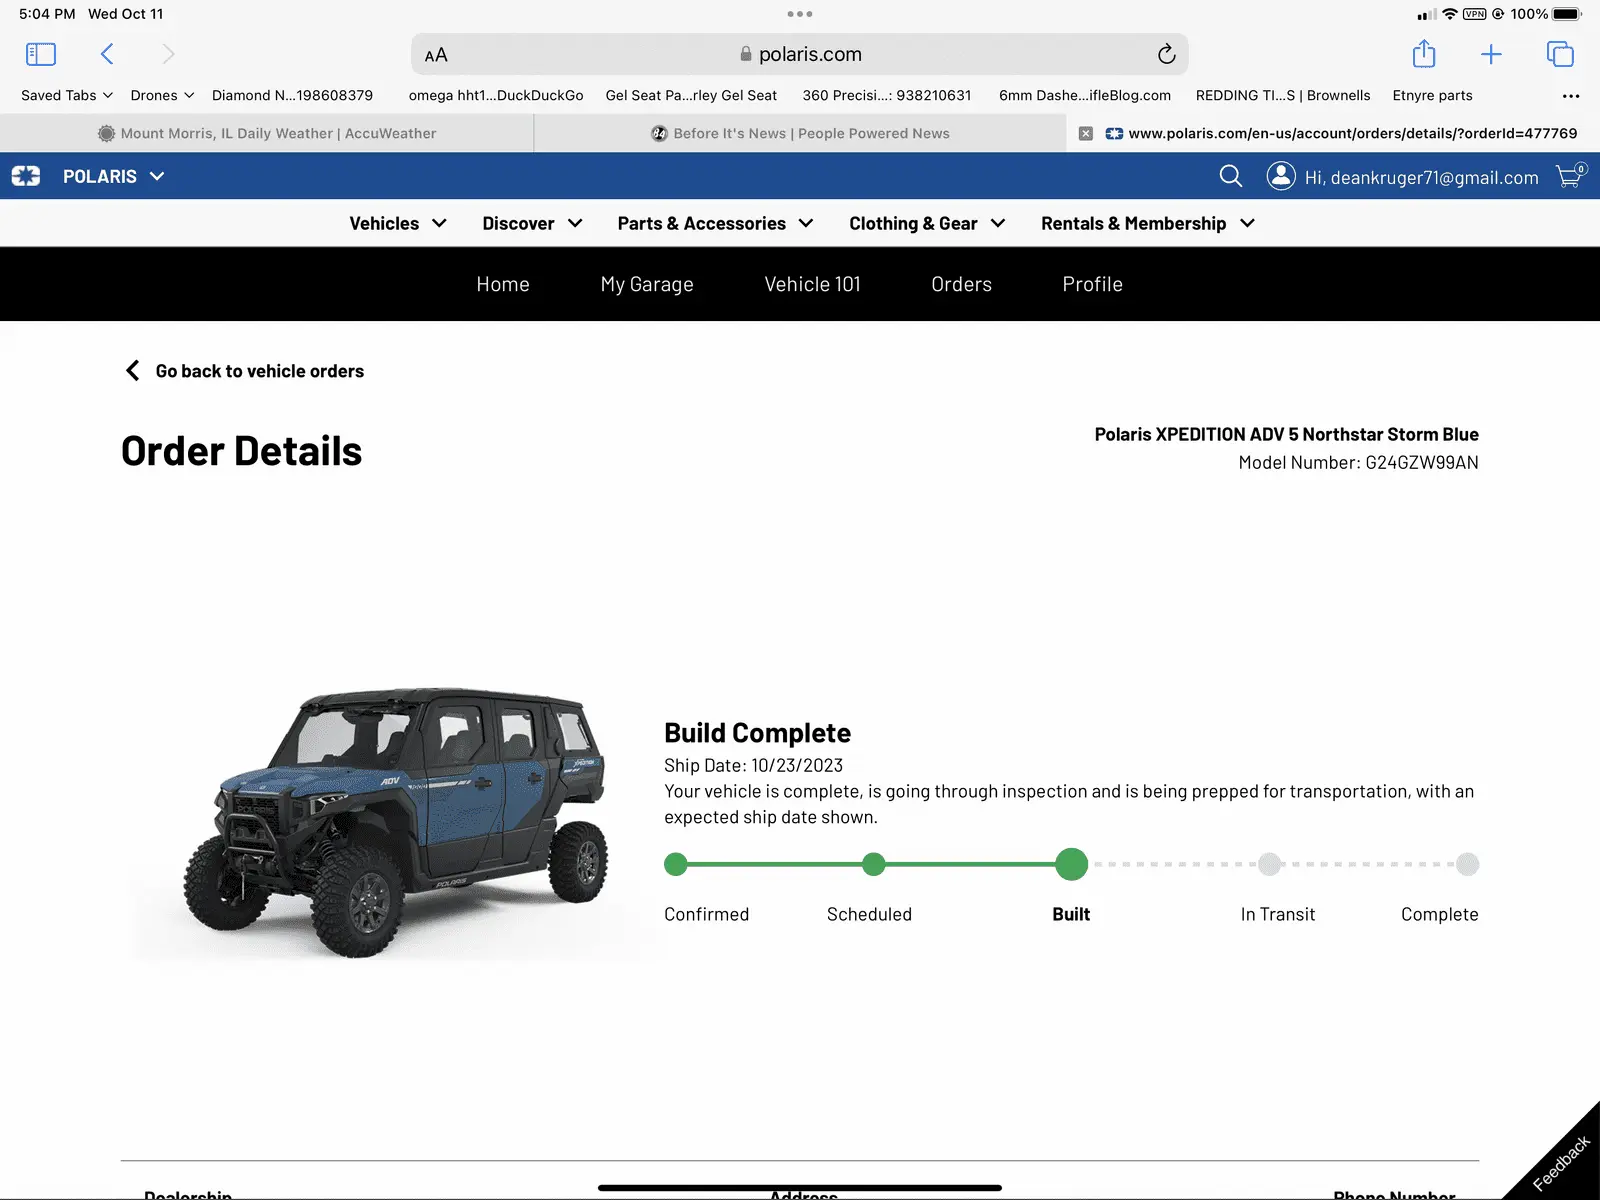Image resolution: width=1600 pixels, height=1200 pixels.
Task: Click the account profile avatar icon
Action: (x=1281, y=176)
